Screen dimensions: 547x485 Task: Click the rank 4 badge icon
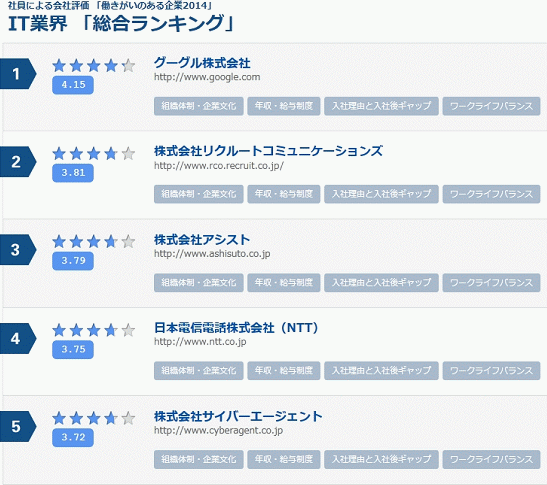pos(18,338)
